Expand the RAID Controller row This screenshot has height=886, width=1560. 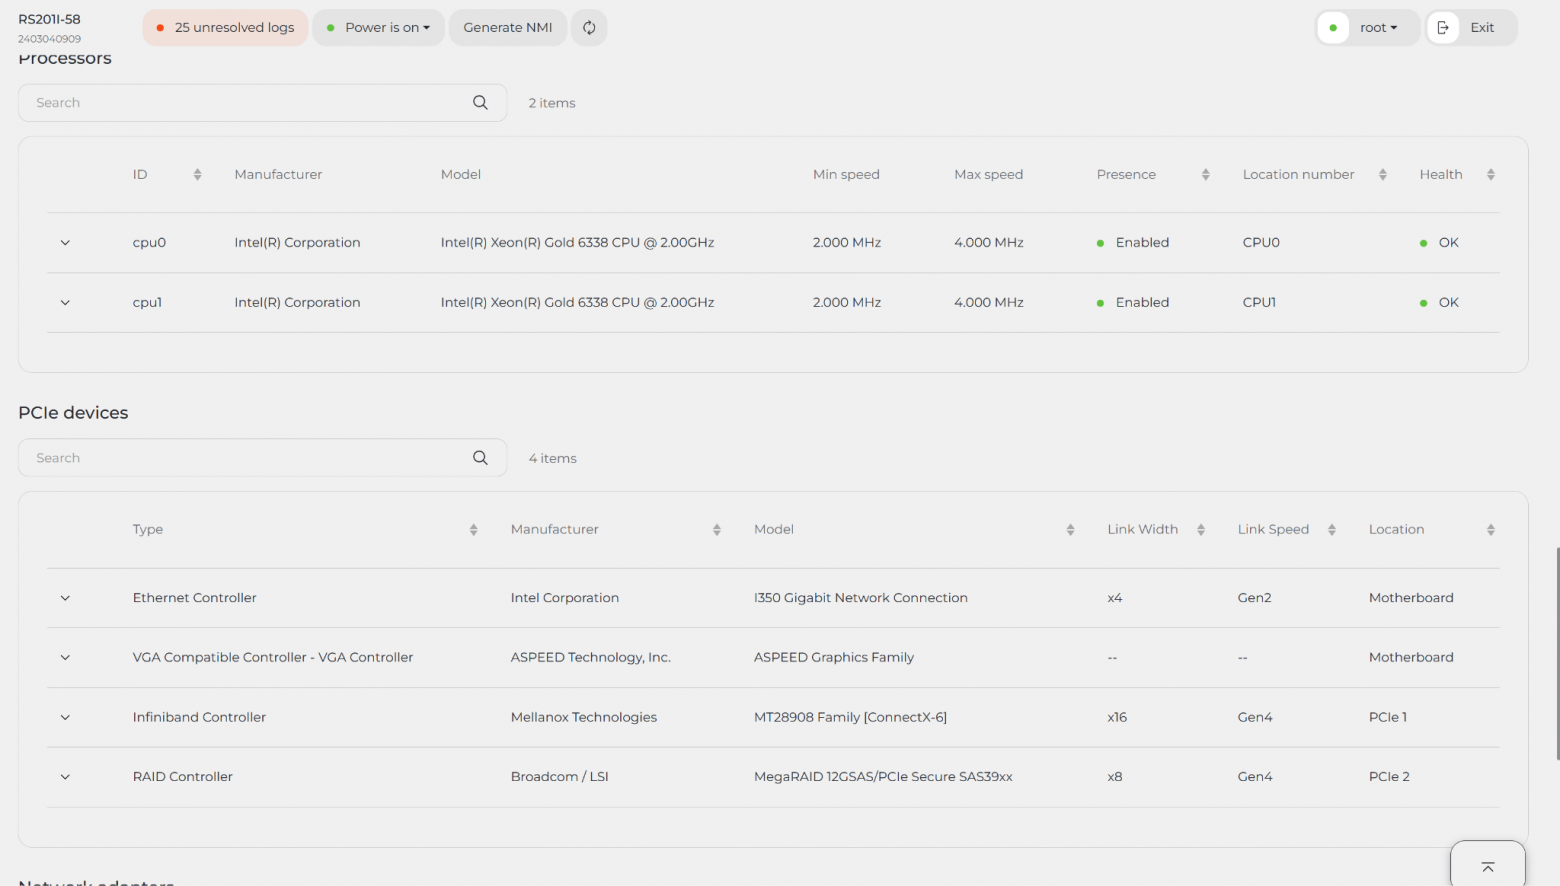pos(65,777)
